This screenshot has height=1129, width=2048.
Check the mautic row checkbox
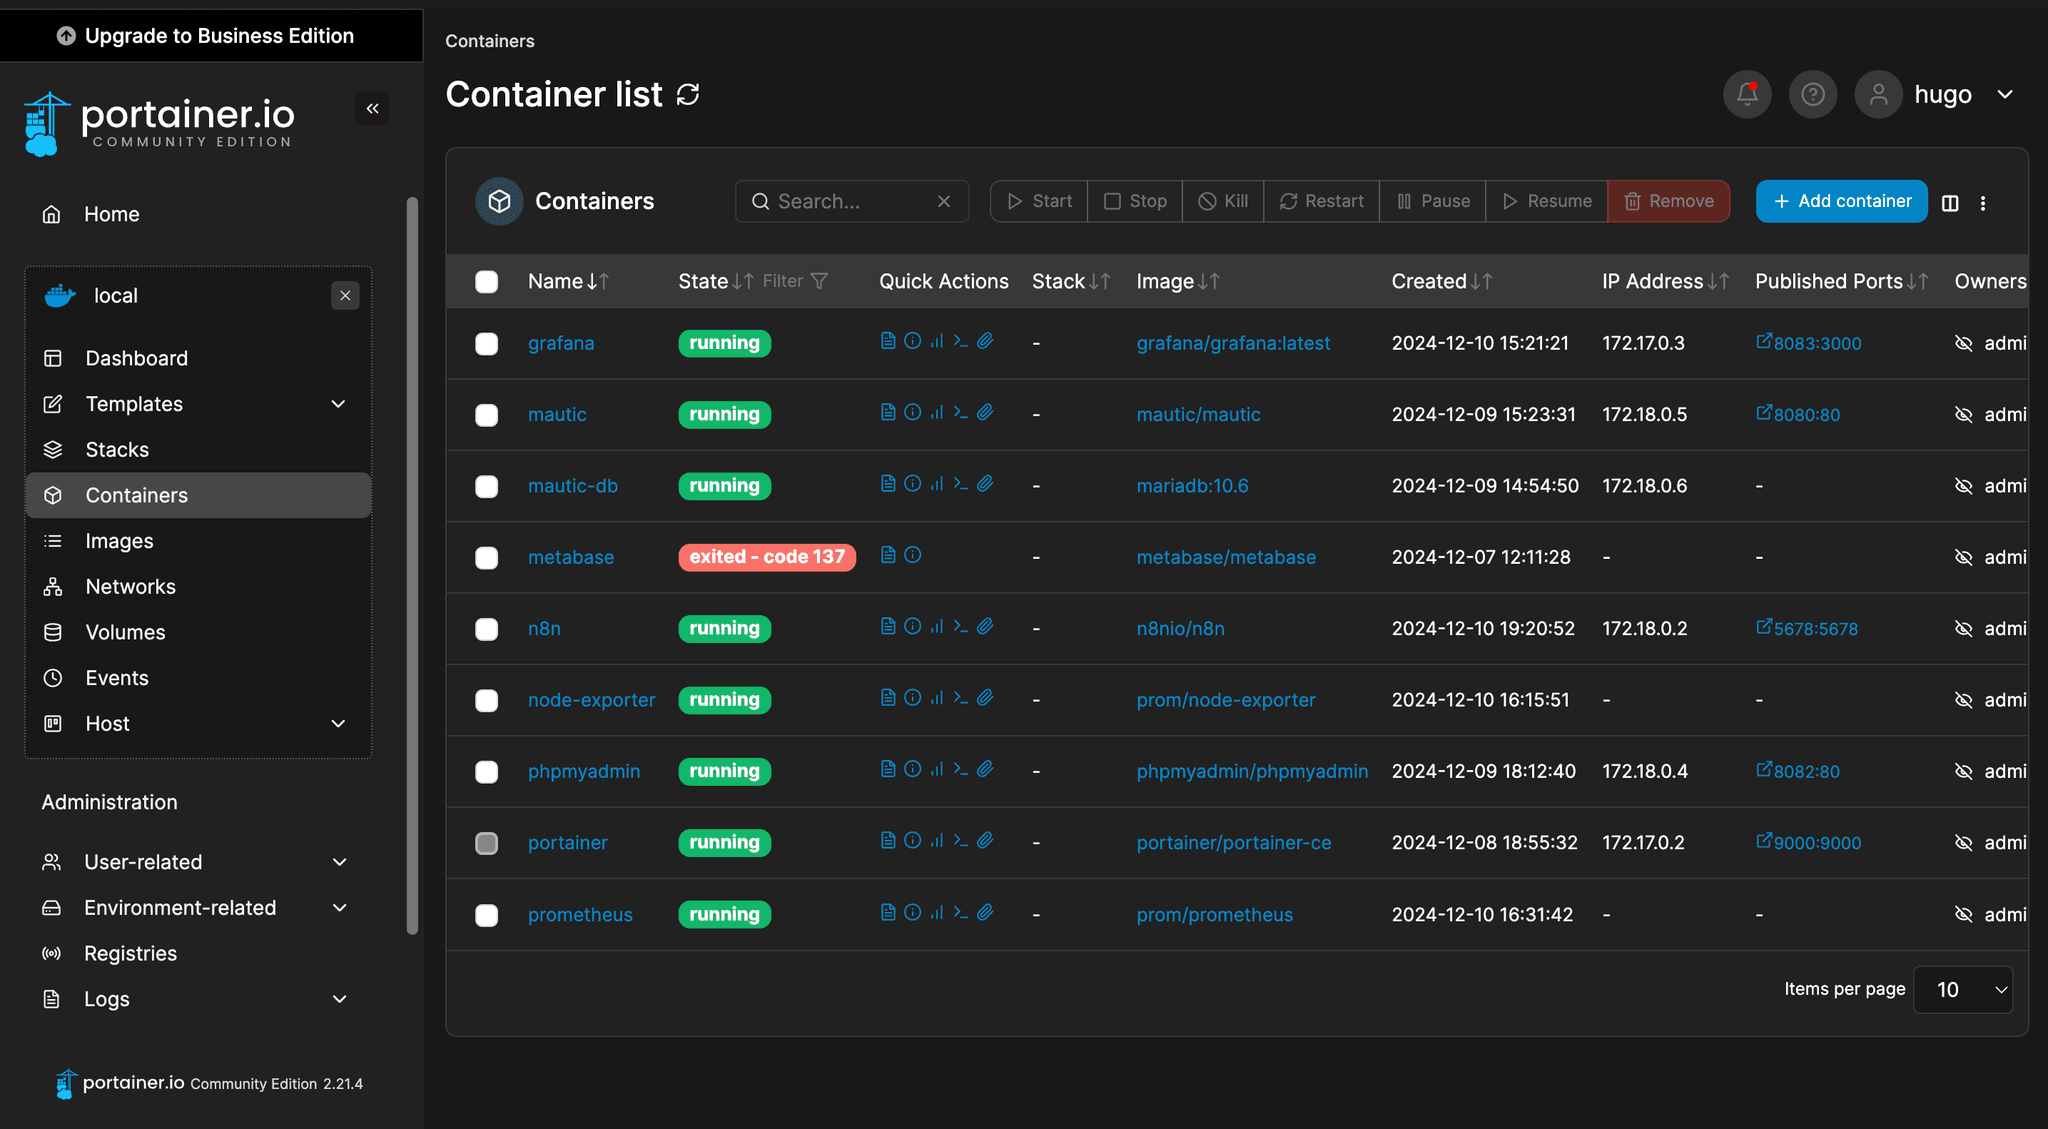click(x=487, y=415)
